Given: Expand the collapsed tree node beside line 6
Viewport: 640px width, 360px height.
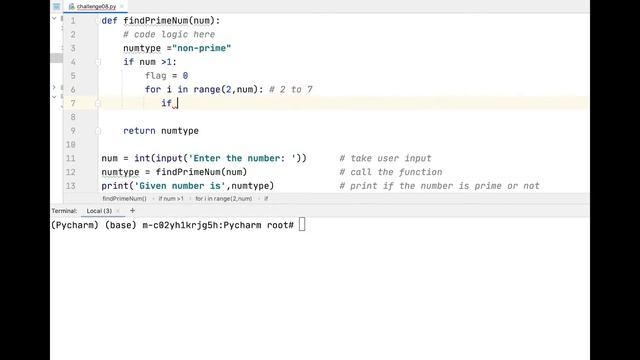Looking at the screenshot, I should click(x=54, y=87).
